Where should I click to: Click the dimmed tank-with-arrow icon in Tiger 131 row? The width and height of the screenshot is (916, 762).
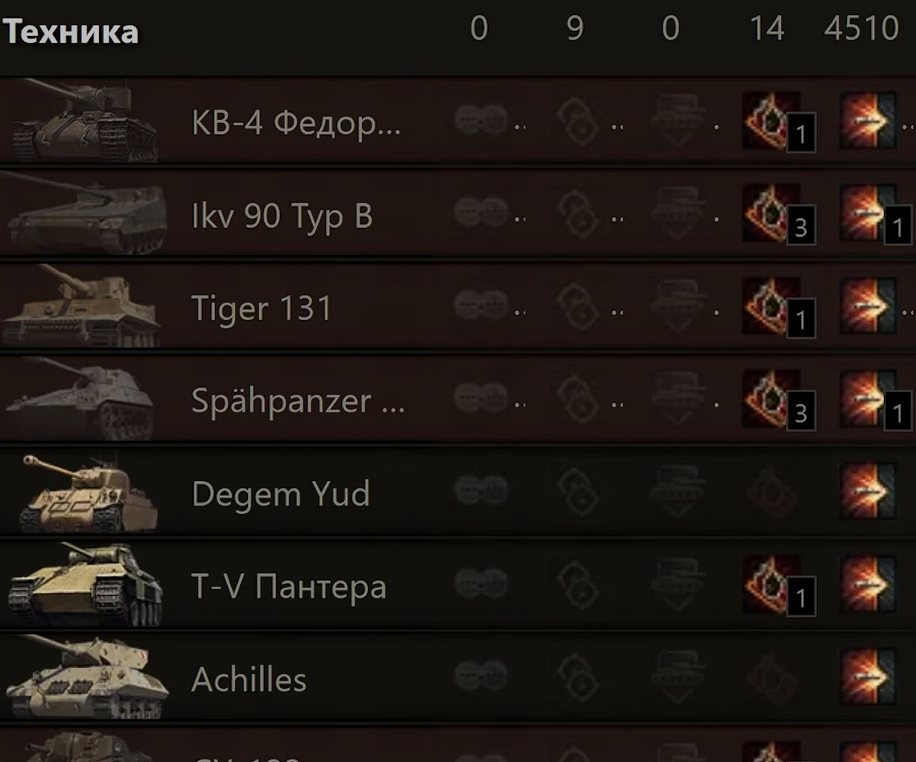678,306
